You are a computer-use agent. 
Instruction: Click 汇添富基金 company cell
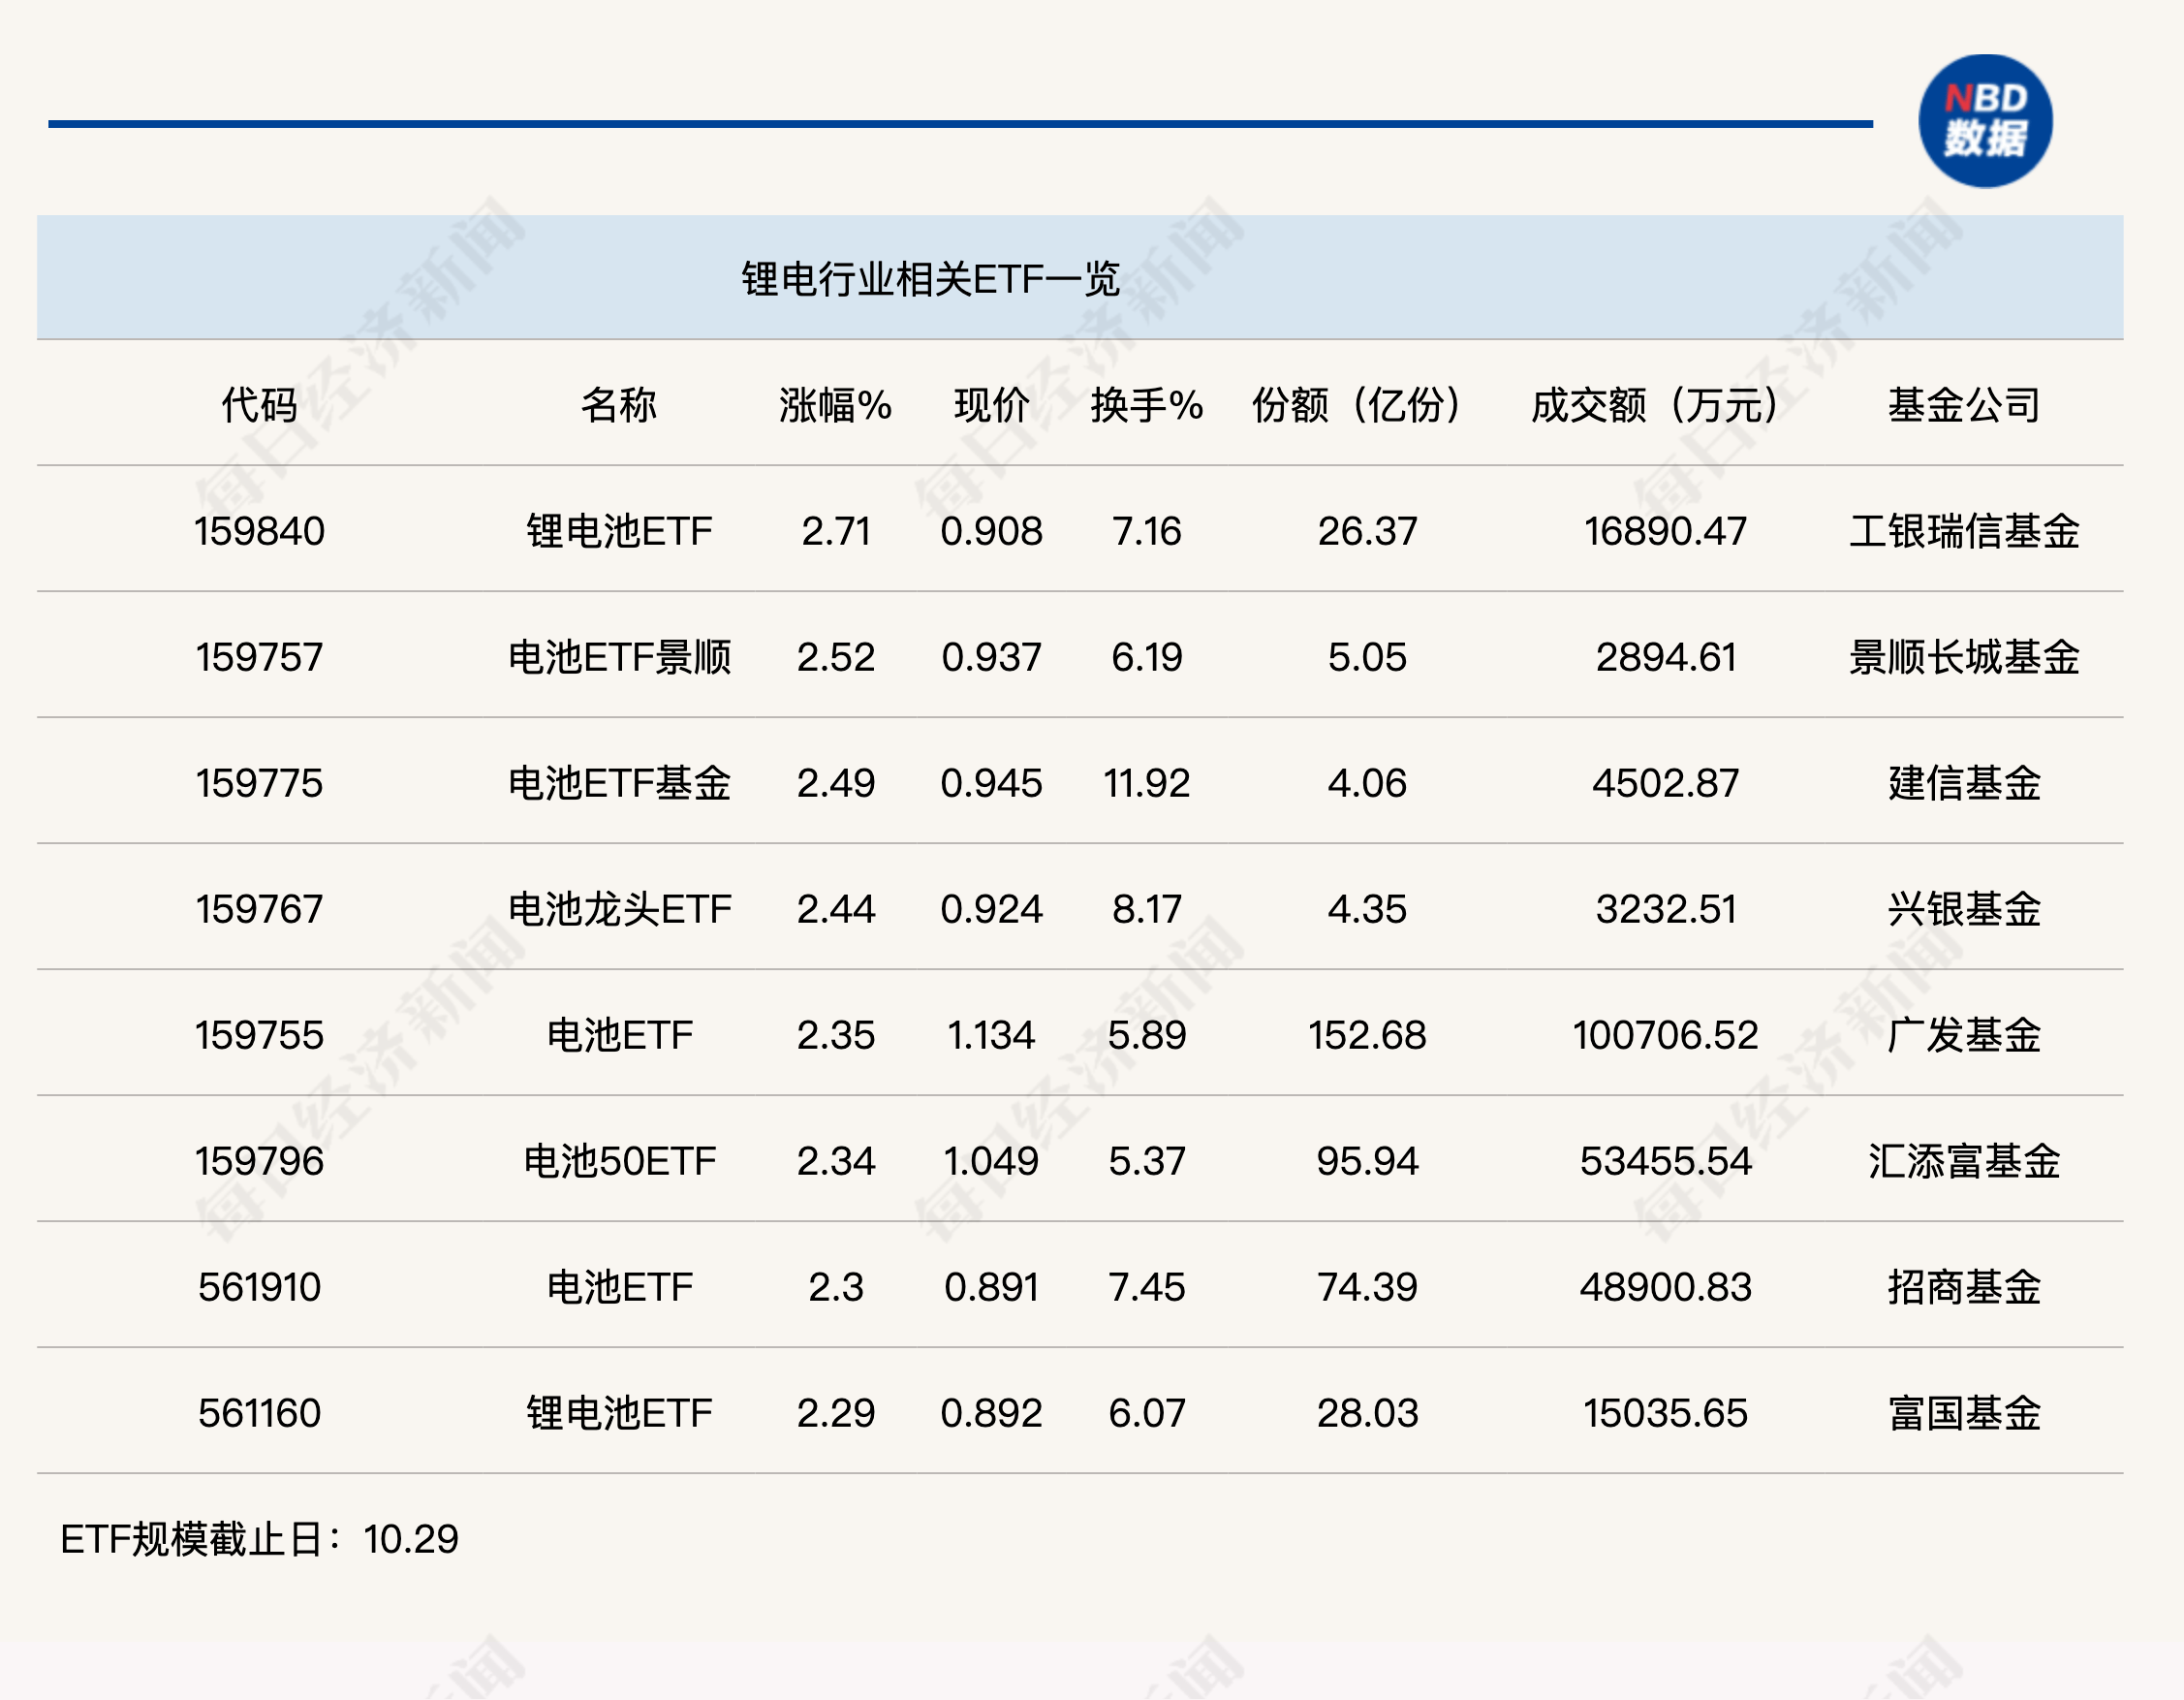click(x=1963, y=1161)
